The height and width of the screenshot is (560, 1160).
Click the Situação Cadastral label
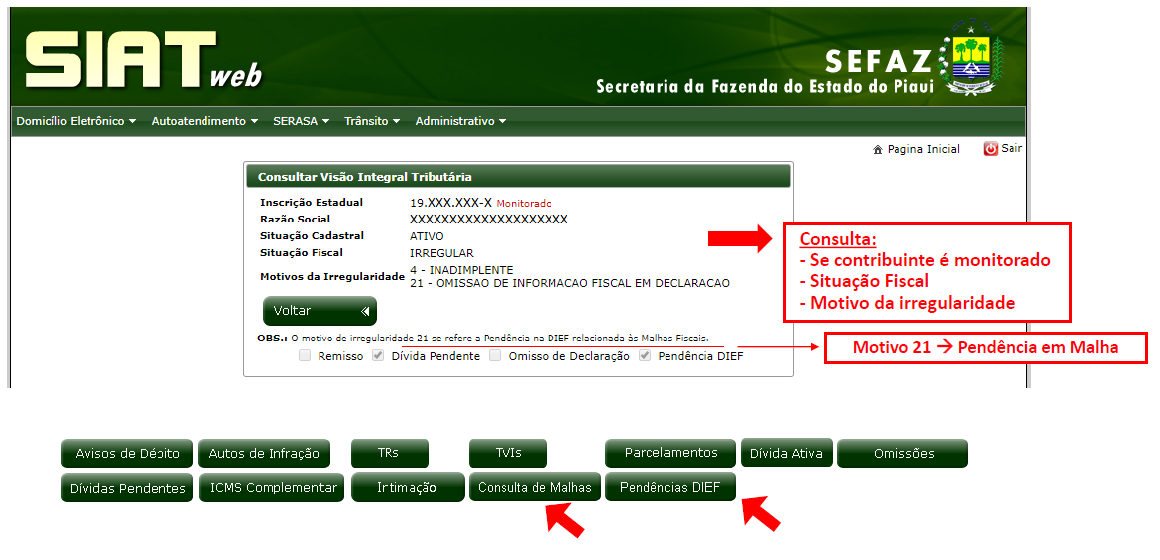pos(311,236)
